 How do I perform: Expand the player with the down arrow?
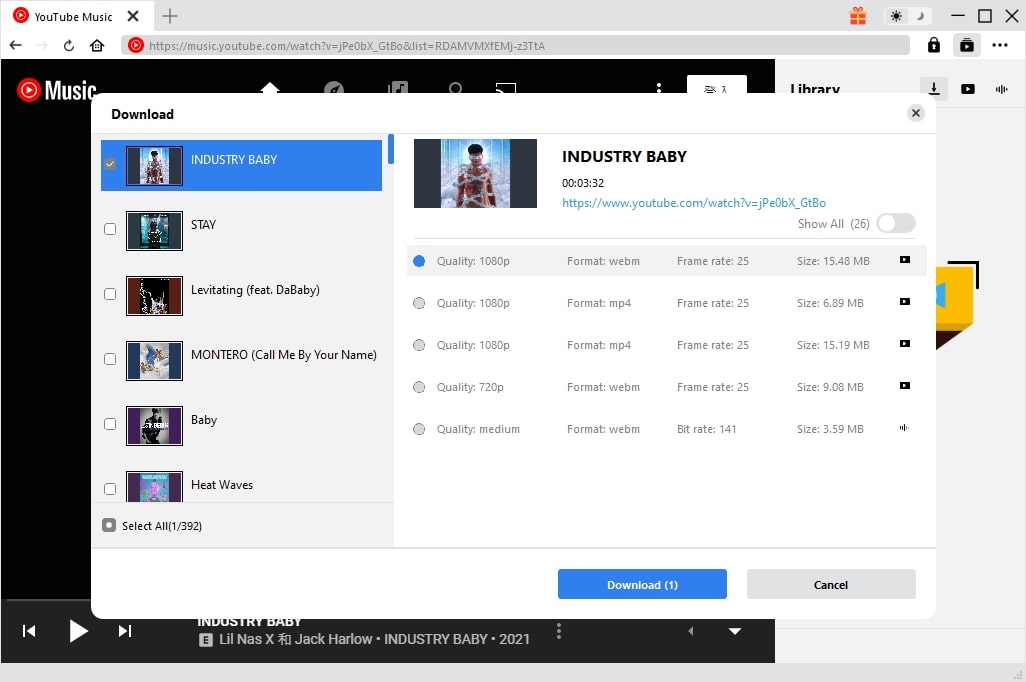(735, 631)
